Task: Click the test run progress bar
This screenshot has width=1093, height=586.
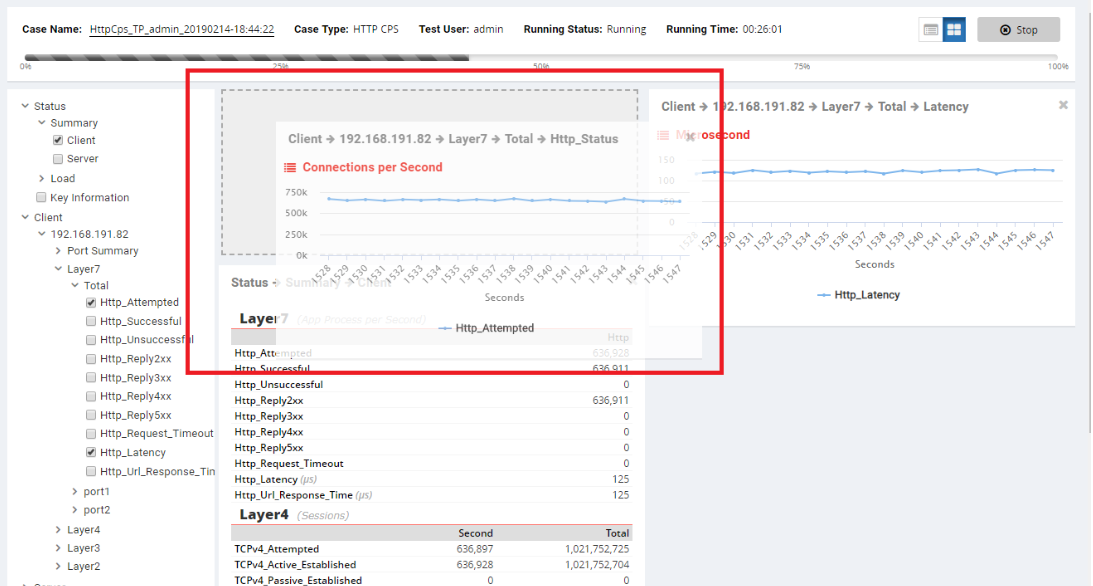Action: tap(541, 58)
